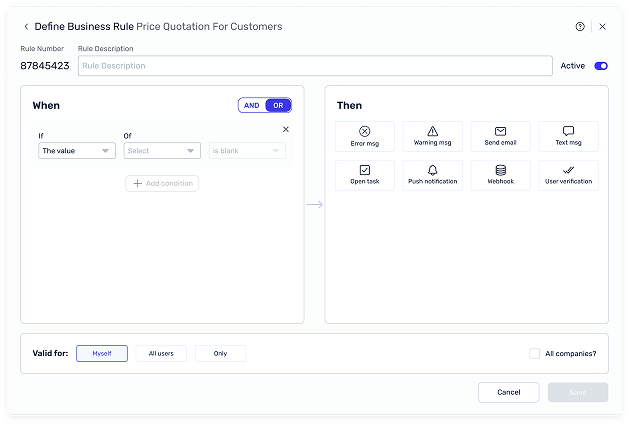Viewport: 629px width, 425px height.
Task: Click into the Rule Description field
Action: (x=315, y=66)
